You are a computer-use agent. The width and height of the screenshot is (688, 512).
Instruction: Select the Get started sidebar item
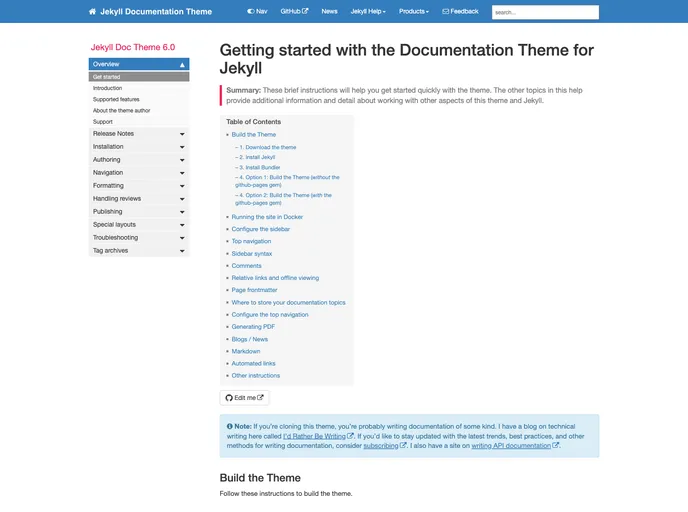click(139, 77)
